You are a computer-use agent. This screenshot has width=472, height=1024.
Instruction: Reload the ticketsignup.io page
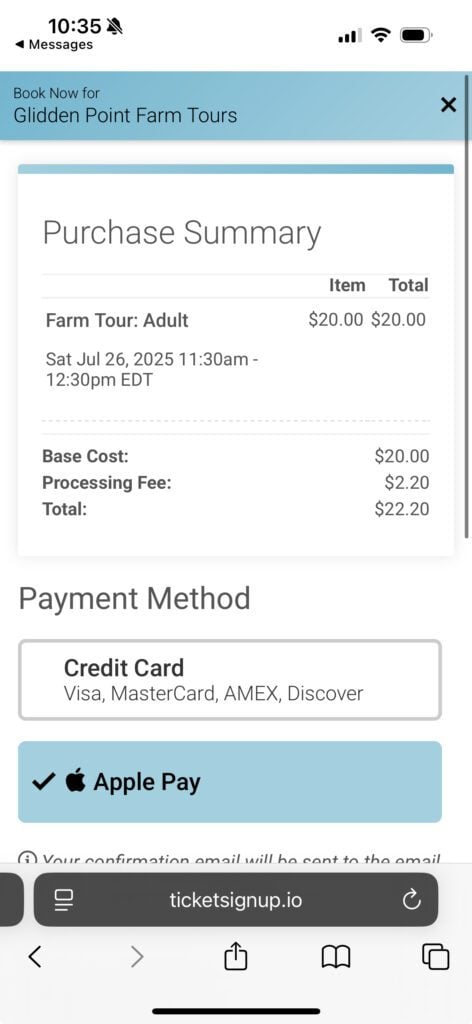point(411,901)
